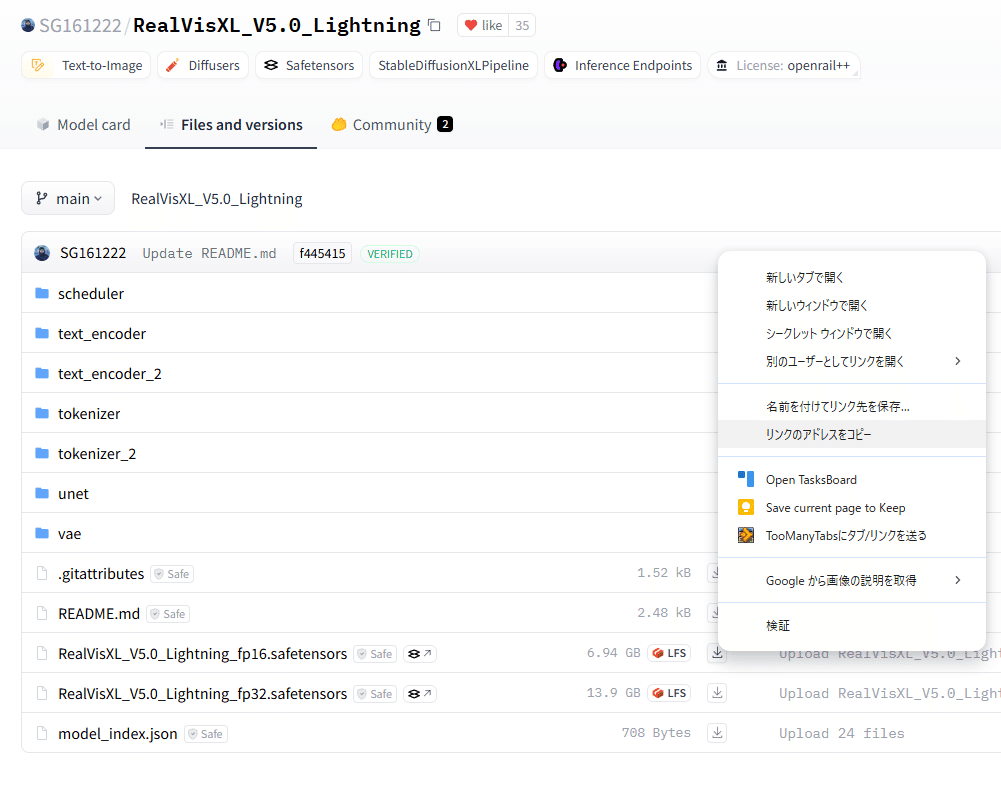Screen dimensions: 1001x793
Task: Open the text_encoder_2 folder
Action: click(x=110, y=374)
